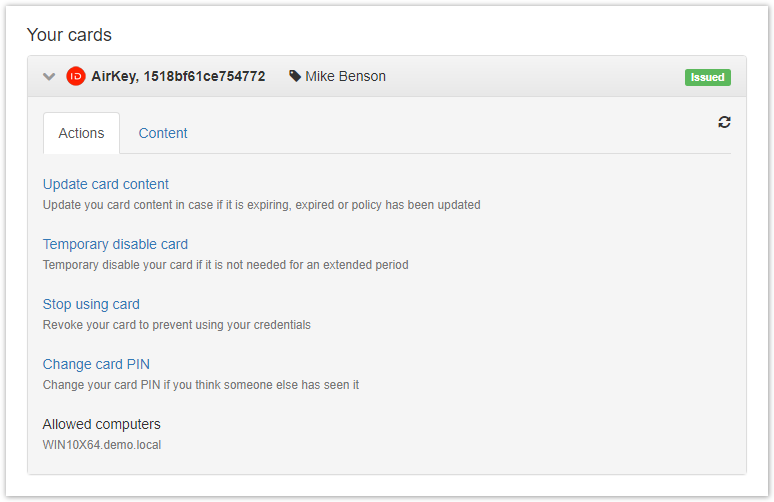Open the Content tab

tap(163, 133)
